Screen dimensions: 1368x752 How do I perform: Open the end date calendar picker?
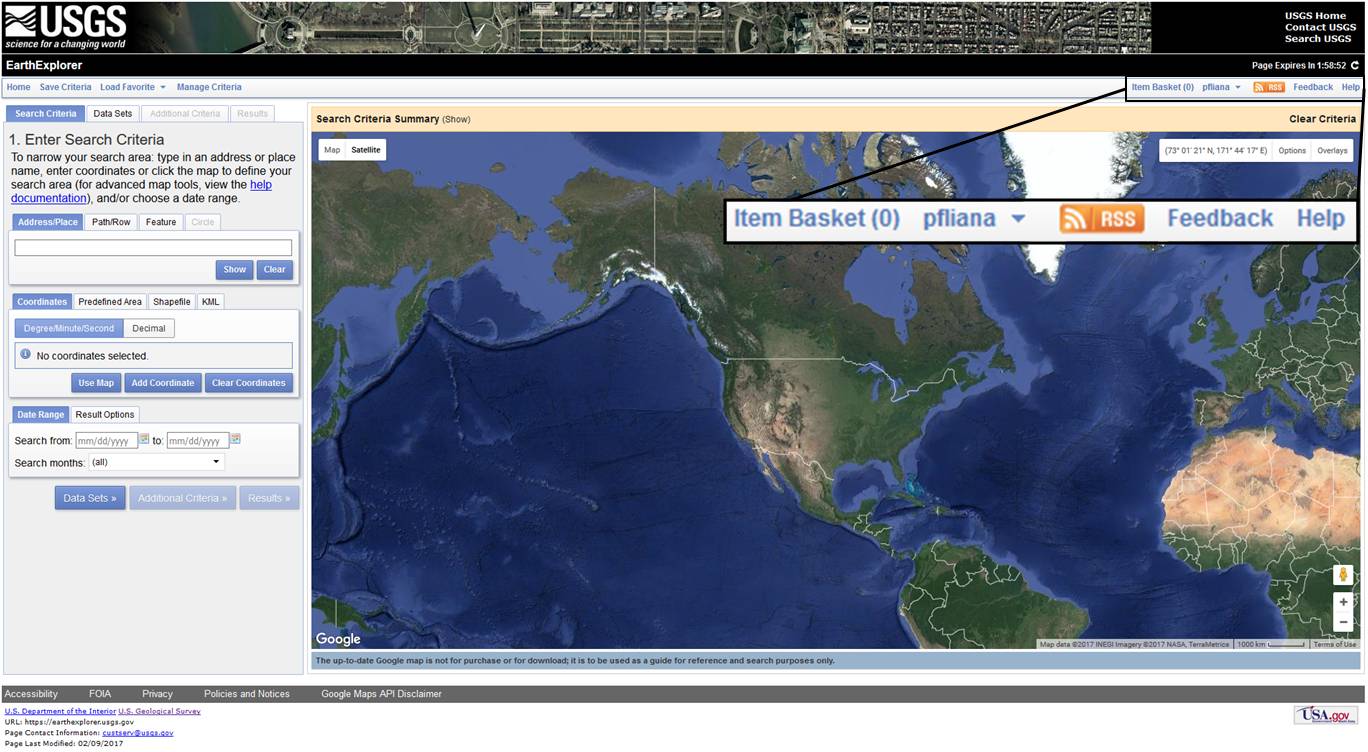[236, 439]
